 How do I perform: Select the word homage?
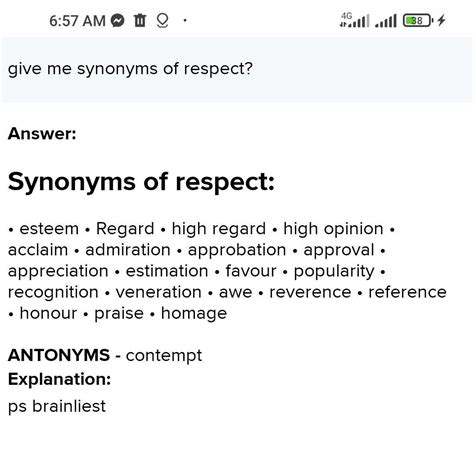[194, 314]
